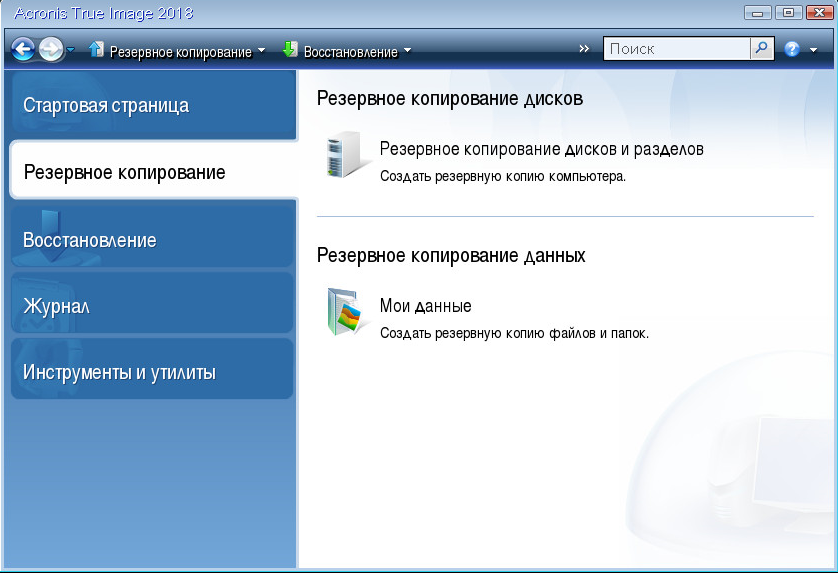Open Инструменты и утилиты section
Viewport: 838px width, 573px height.
click(x=152, y=370)
